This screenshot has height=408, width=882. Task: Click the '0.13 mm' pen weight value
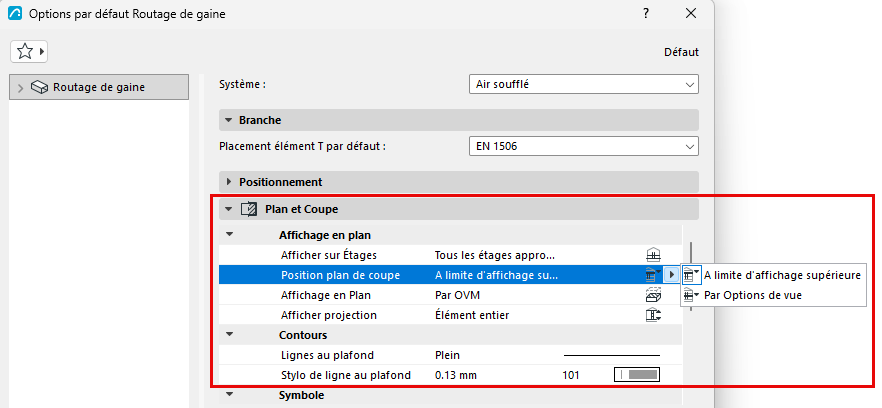[x=456, y=375]
